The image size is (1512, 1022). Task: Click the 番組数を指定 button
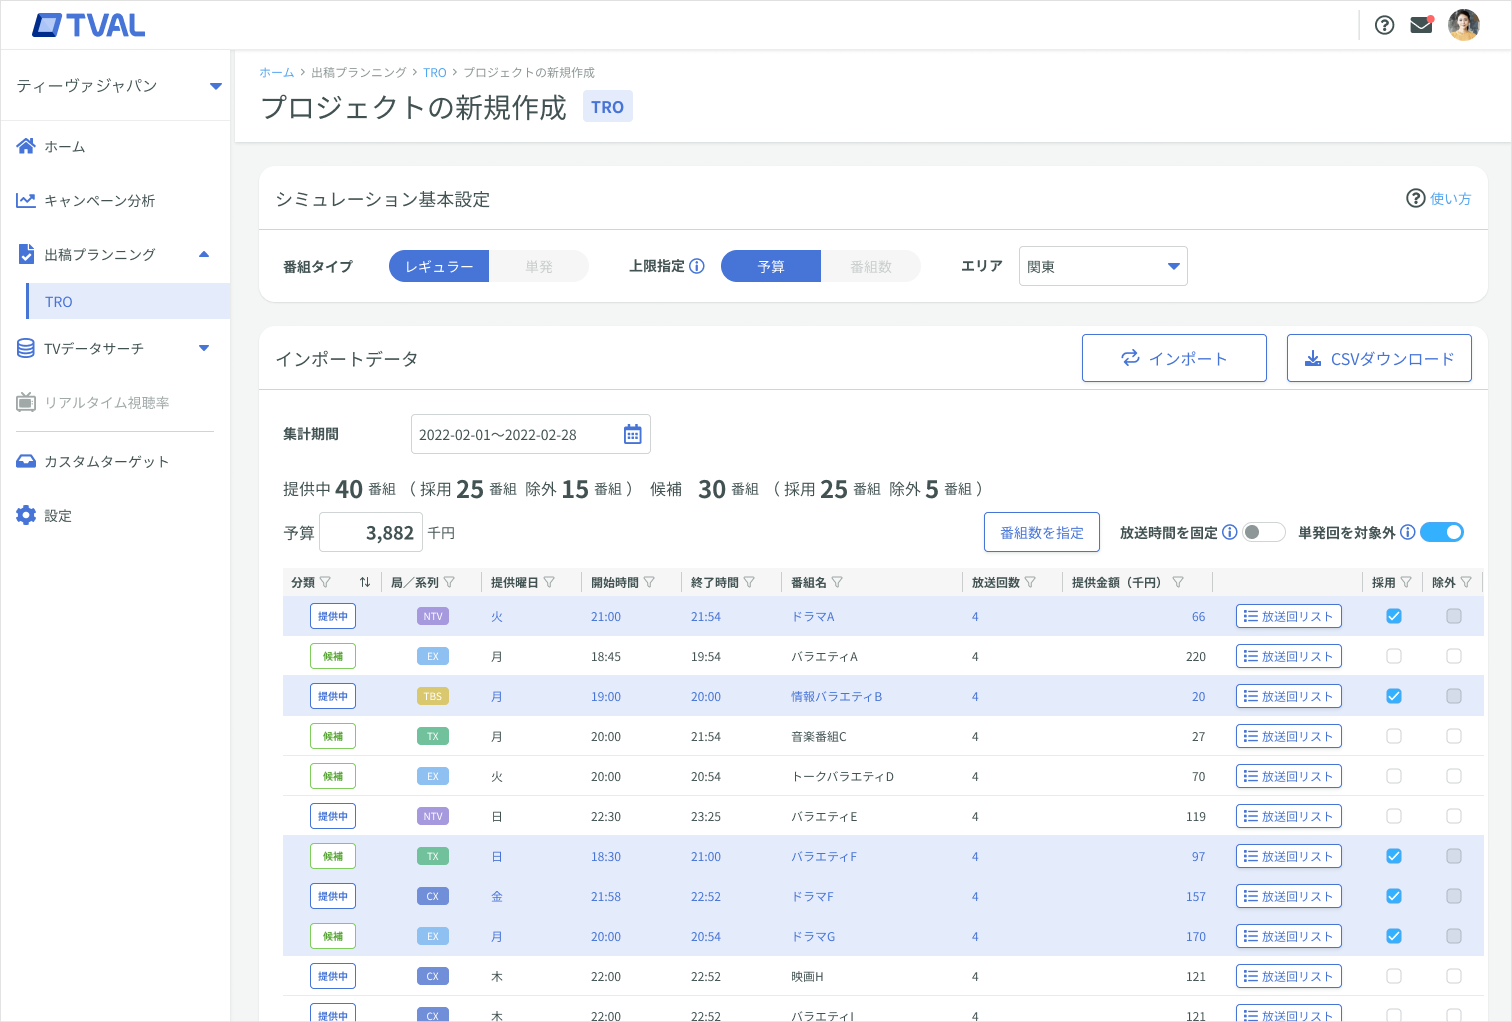(1041, 532)
